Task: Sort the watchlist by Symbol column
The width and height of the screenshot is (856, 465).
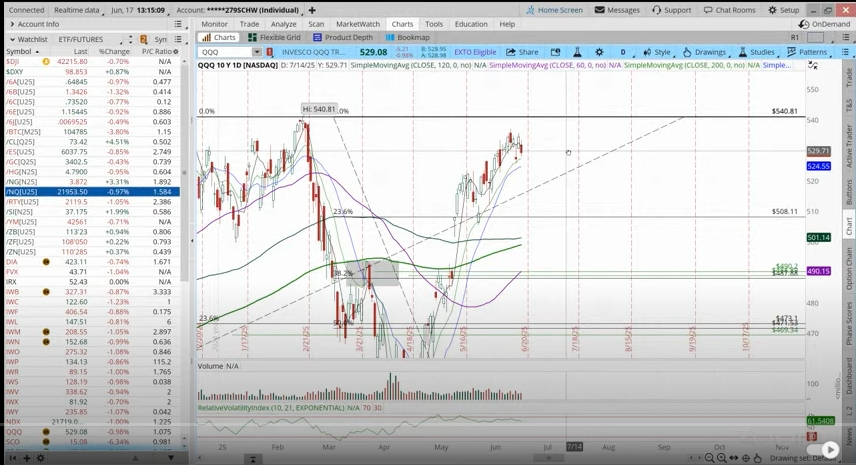Action: (22, 51)
